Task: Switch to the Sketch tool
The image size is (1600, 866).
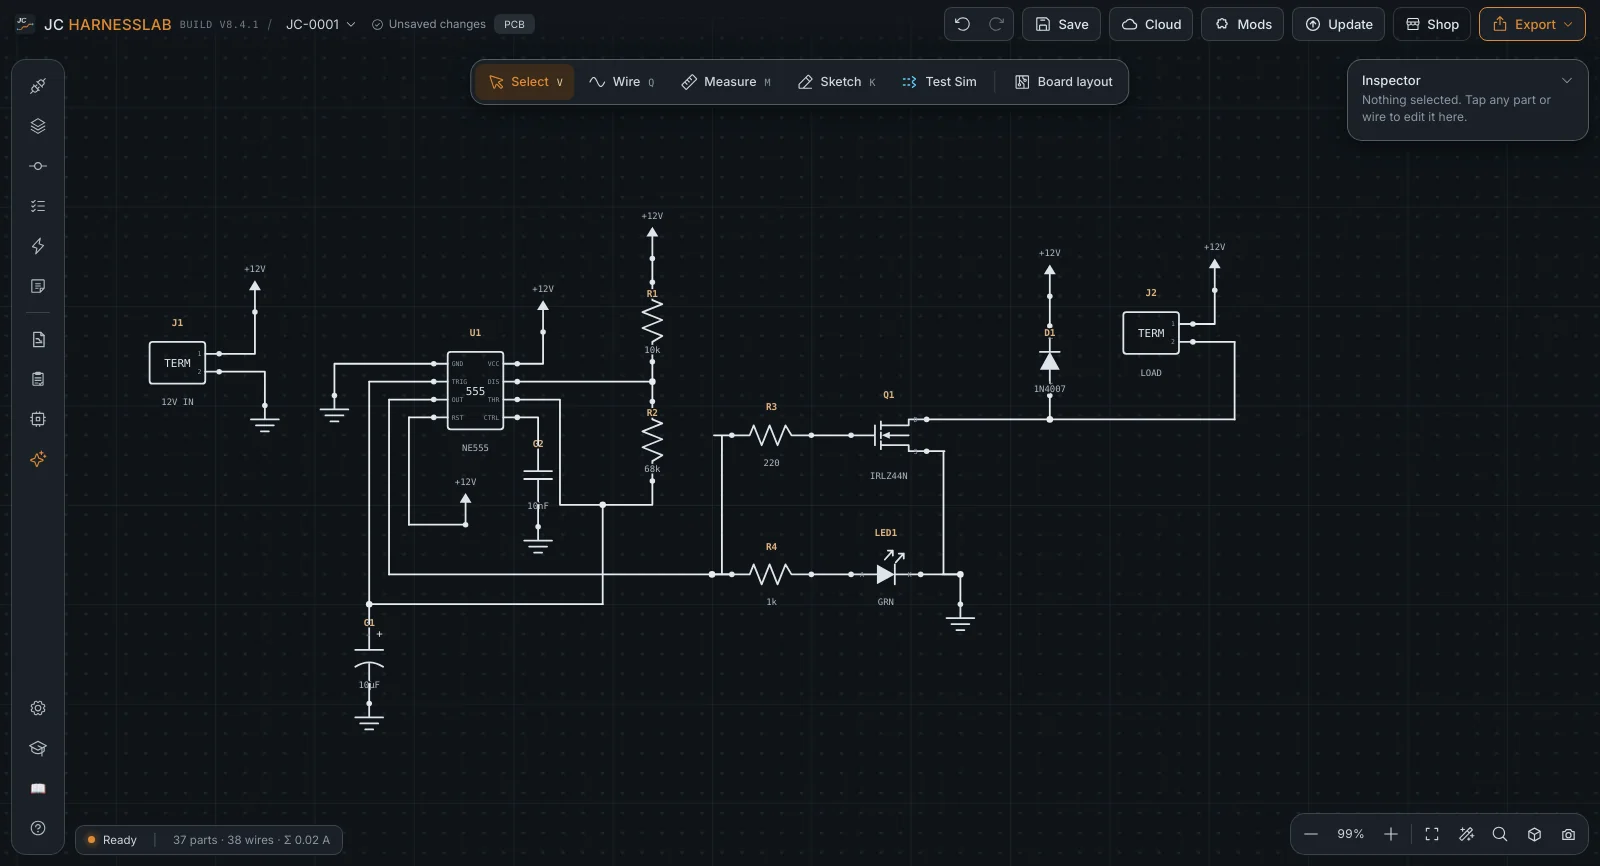Action: tap(836, 82)
